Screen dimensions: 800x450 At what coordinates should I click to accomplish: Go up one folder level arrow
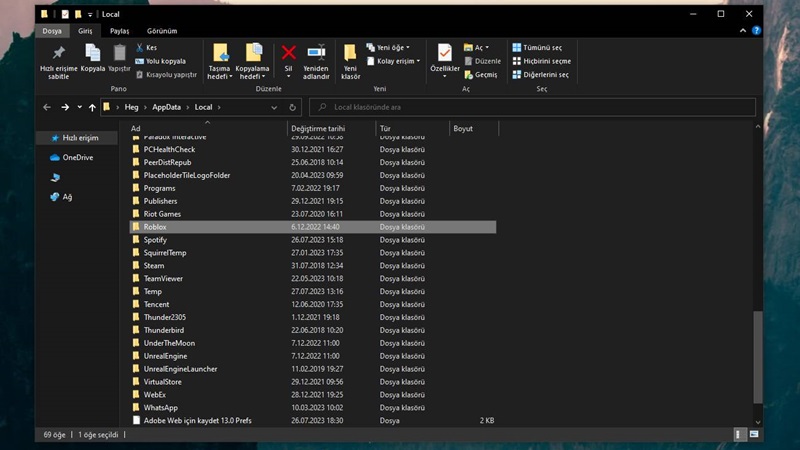click(x=92, y=107)
